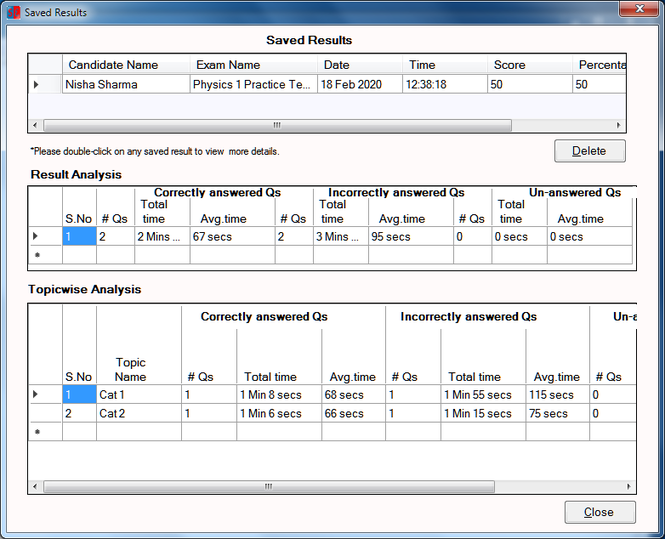Click the Exam Name column header
This screenshot has height=539, width=665.
(254, 65)
